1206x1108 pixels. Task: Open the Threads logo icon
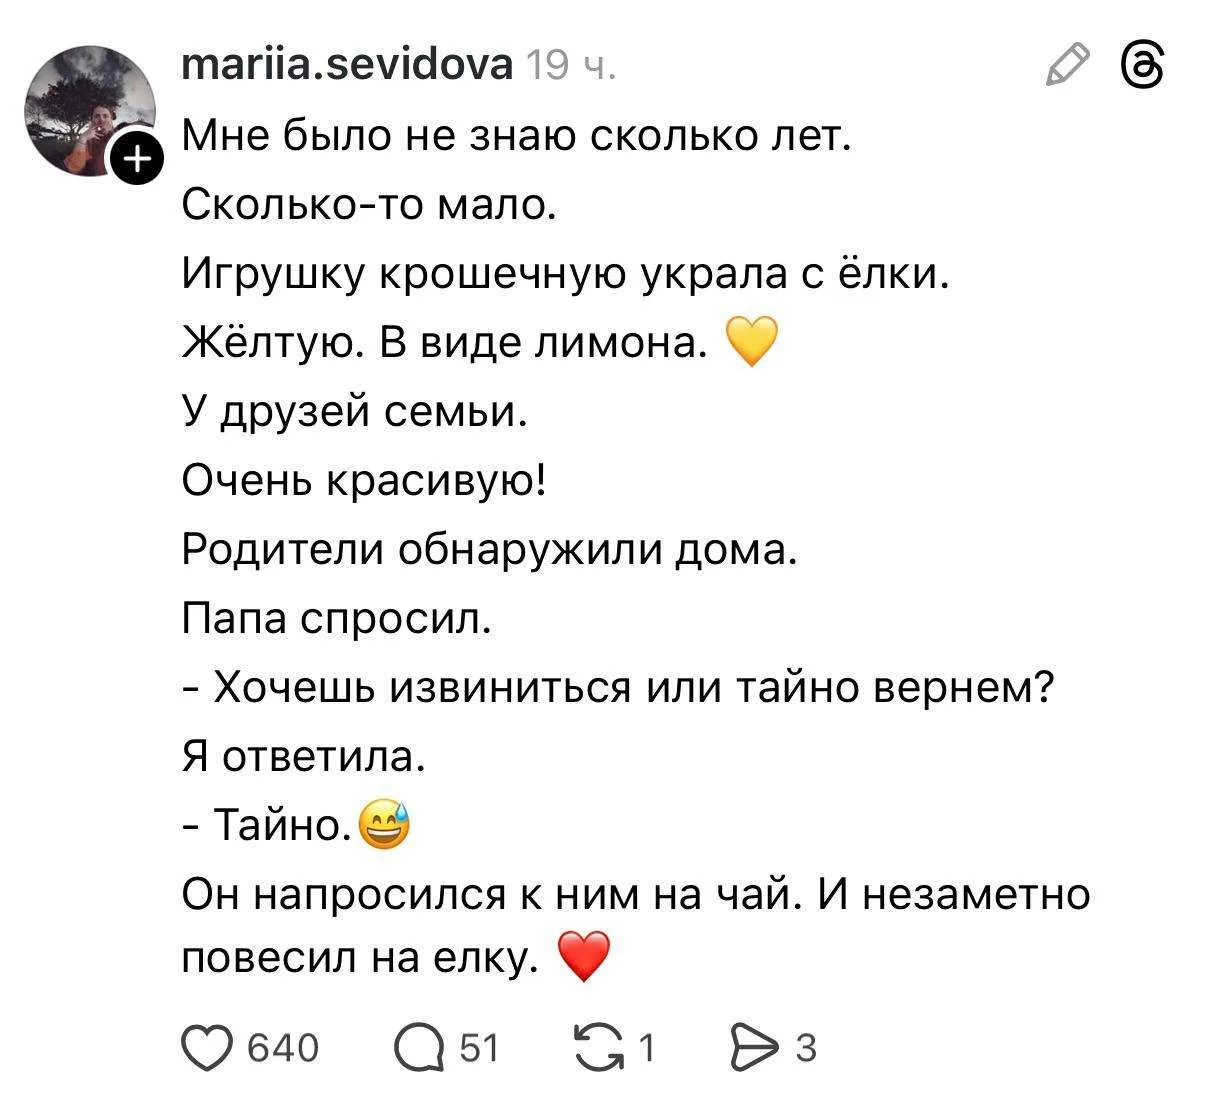1144,65
